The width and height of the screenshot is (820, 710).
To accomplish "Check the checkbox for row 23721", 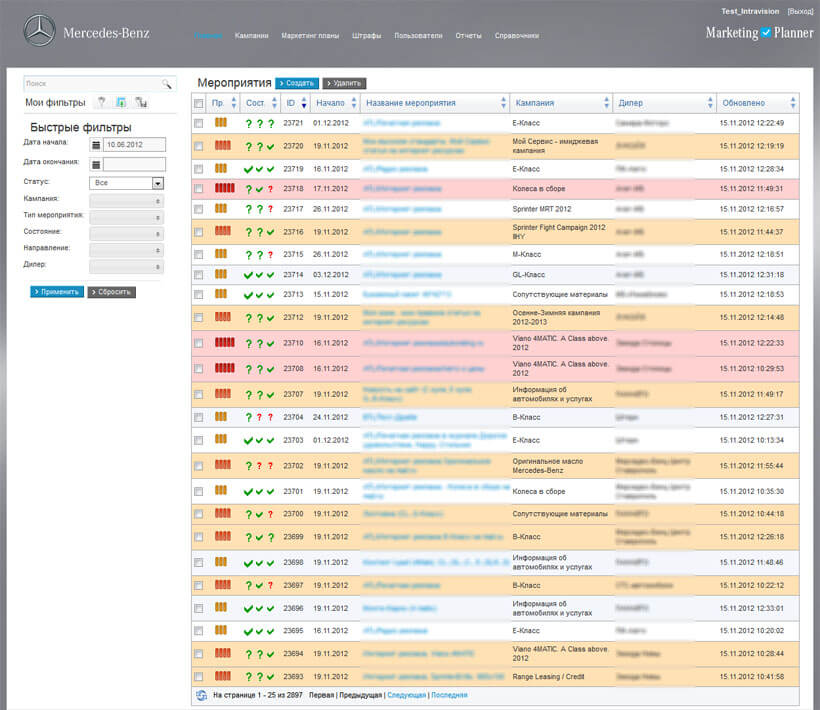I will coord(199,123).
